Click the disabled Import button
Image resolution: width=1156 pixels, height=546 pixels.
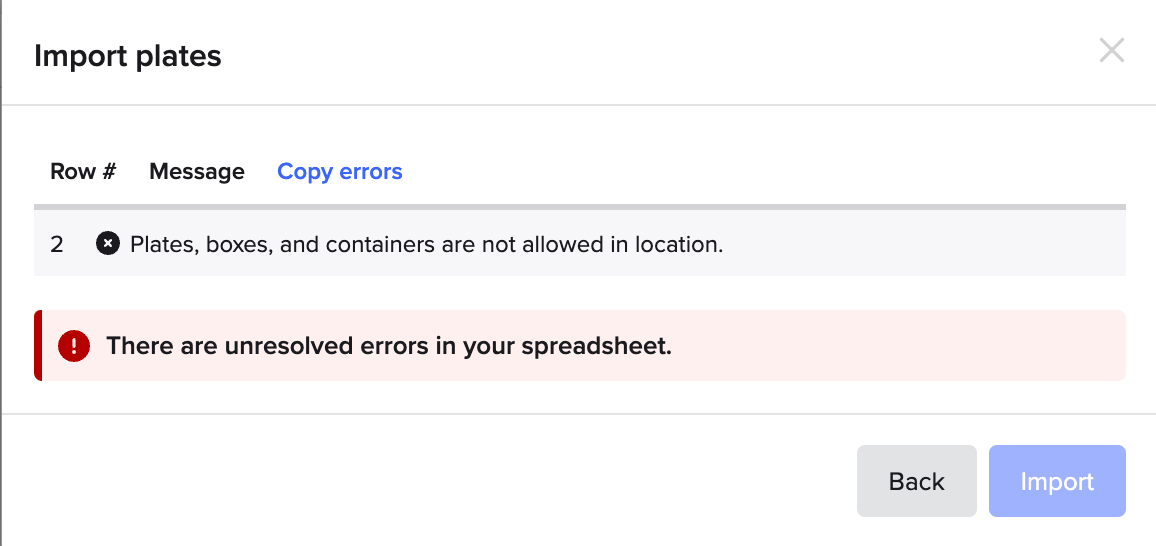[x=1057, y=481]
